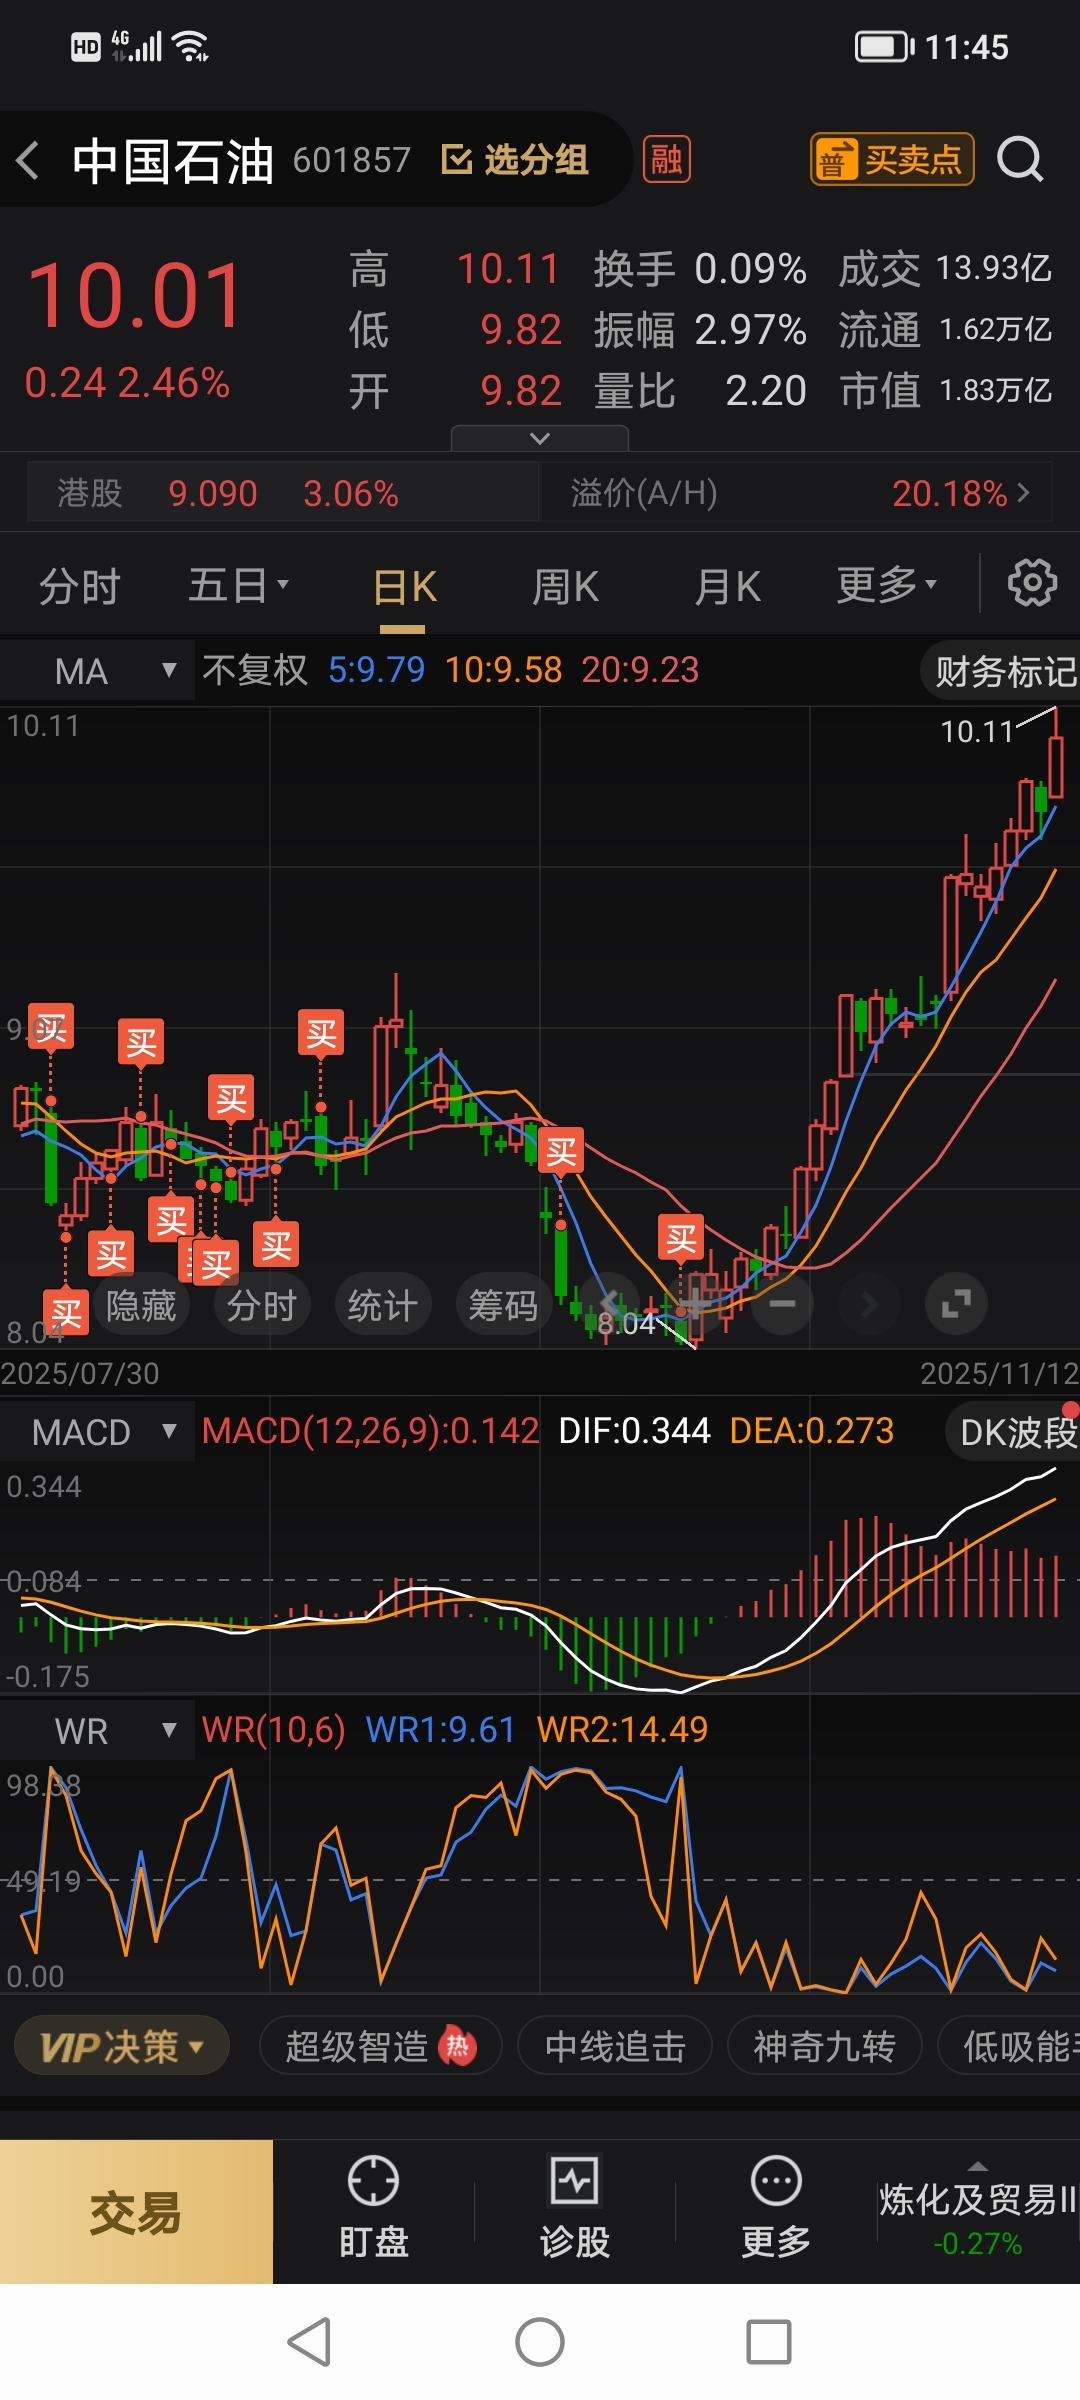Open the fullscreen chart icon
The height and width of the screenshot is (2400, 1080).
click(956, 1303)
